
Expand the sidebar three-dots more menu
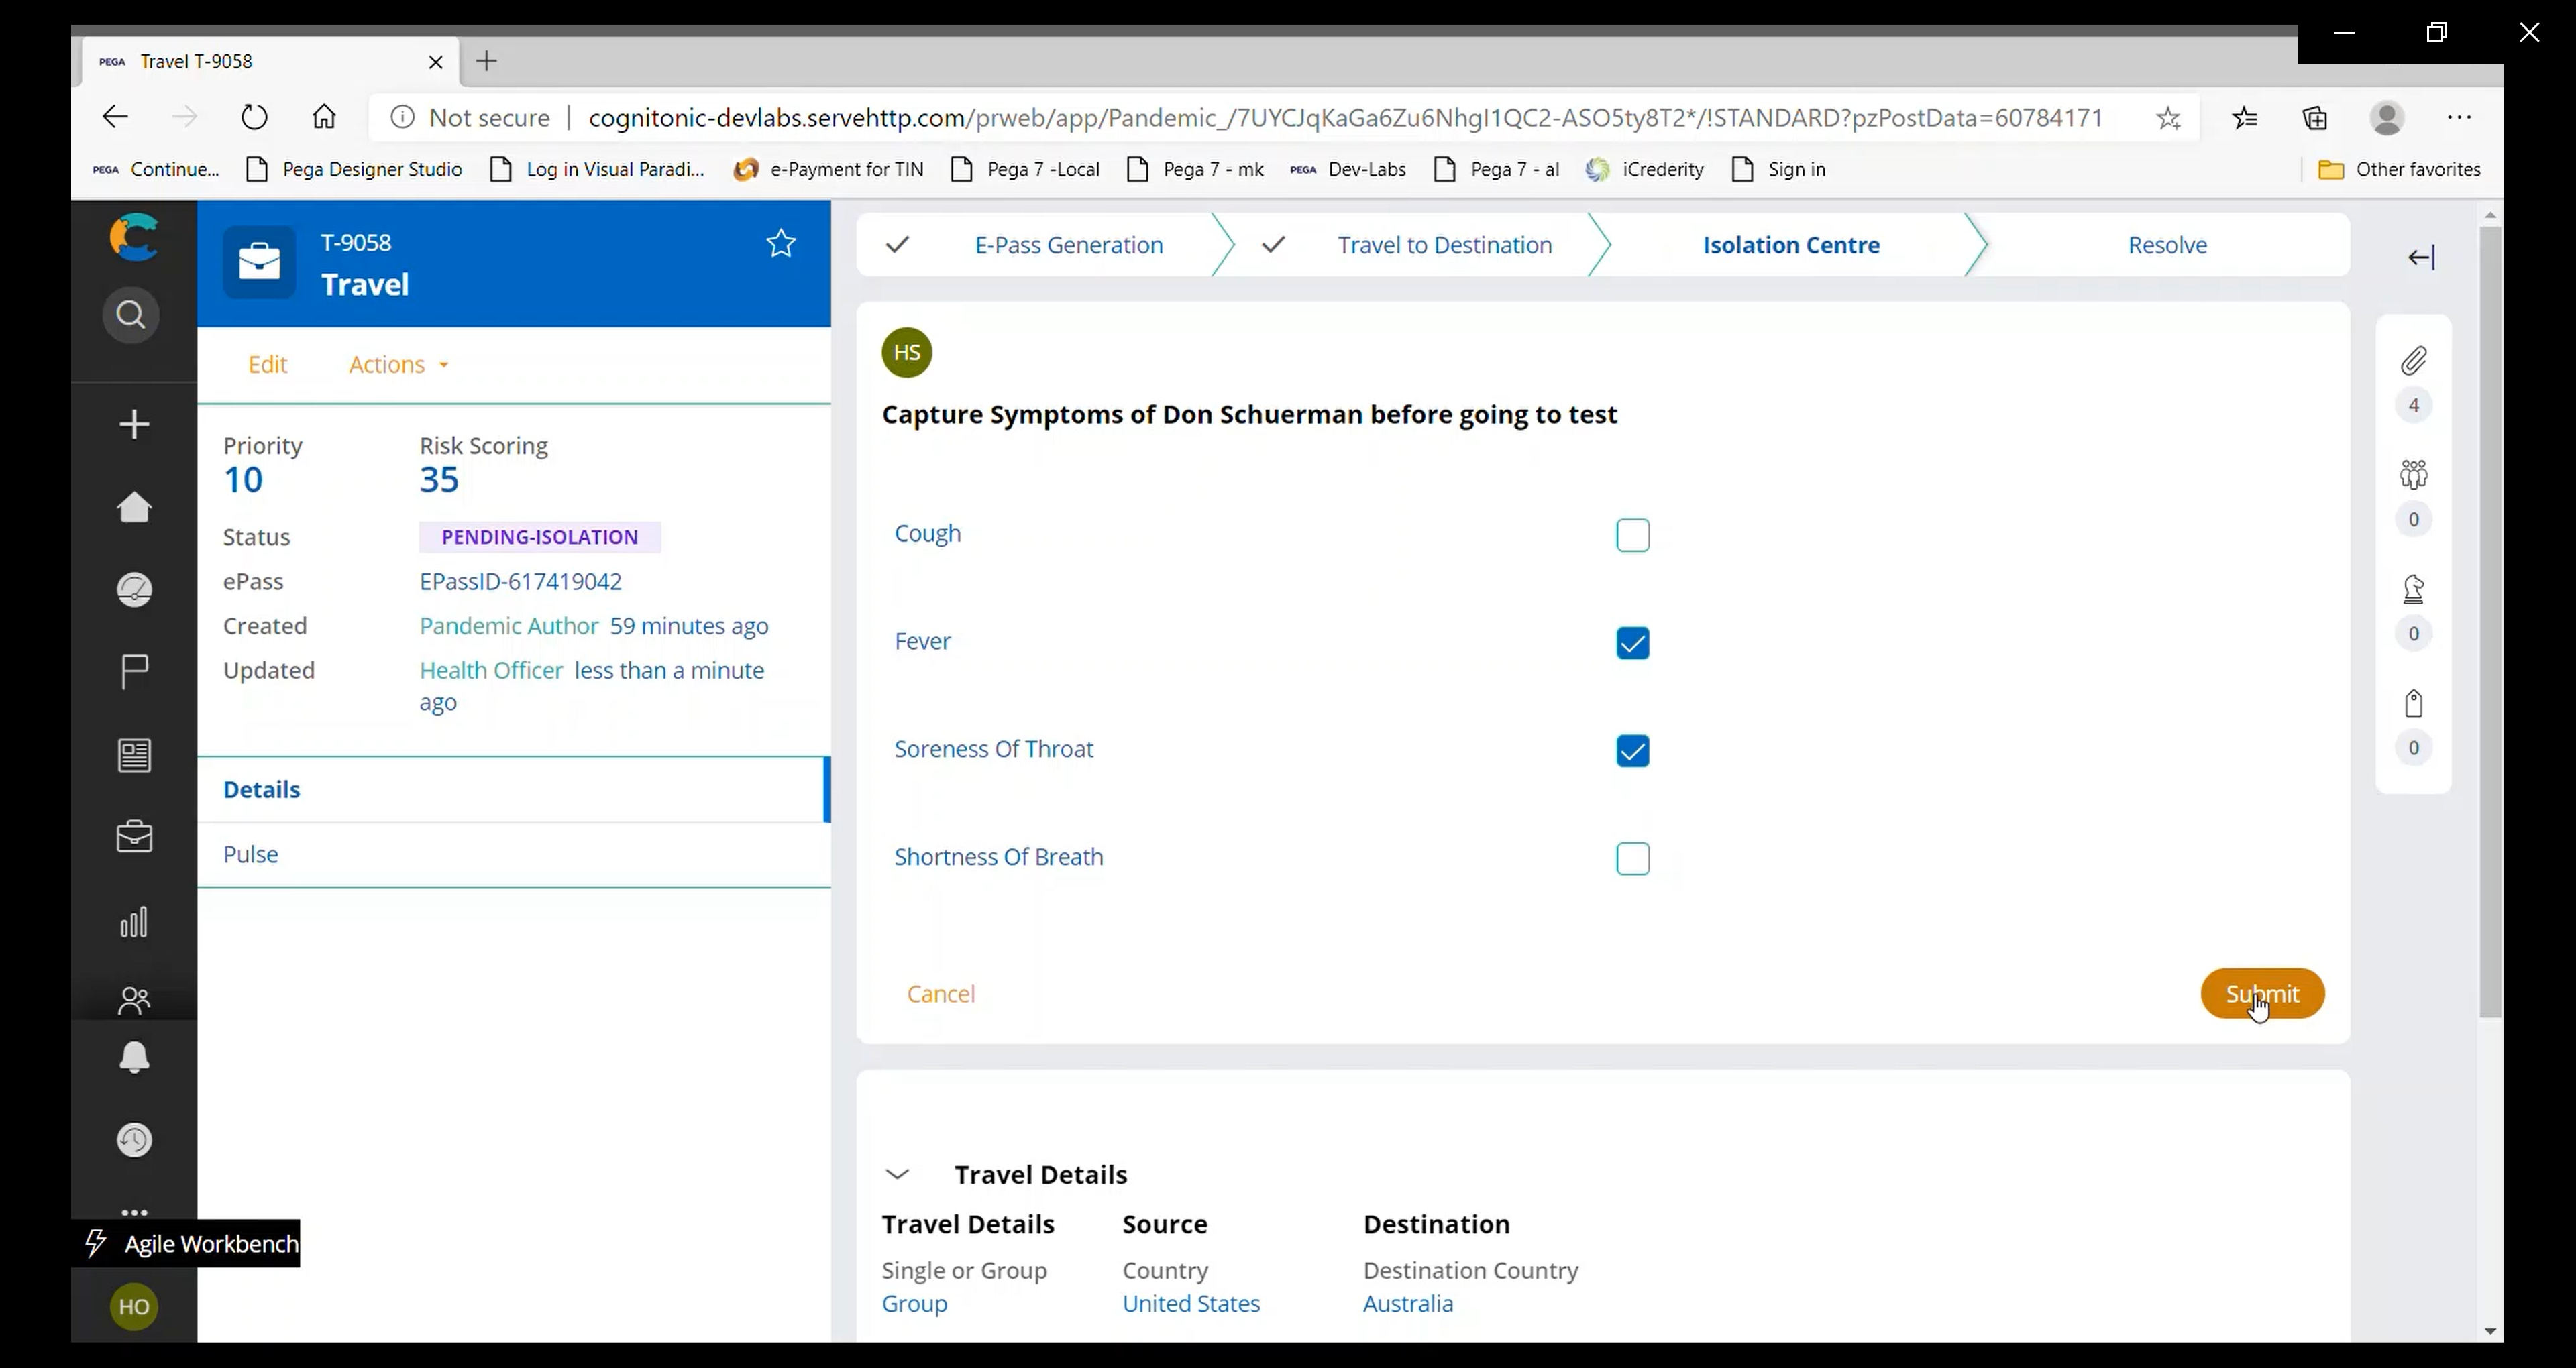tap(134, 1212)
